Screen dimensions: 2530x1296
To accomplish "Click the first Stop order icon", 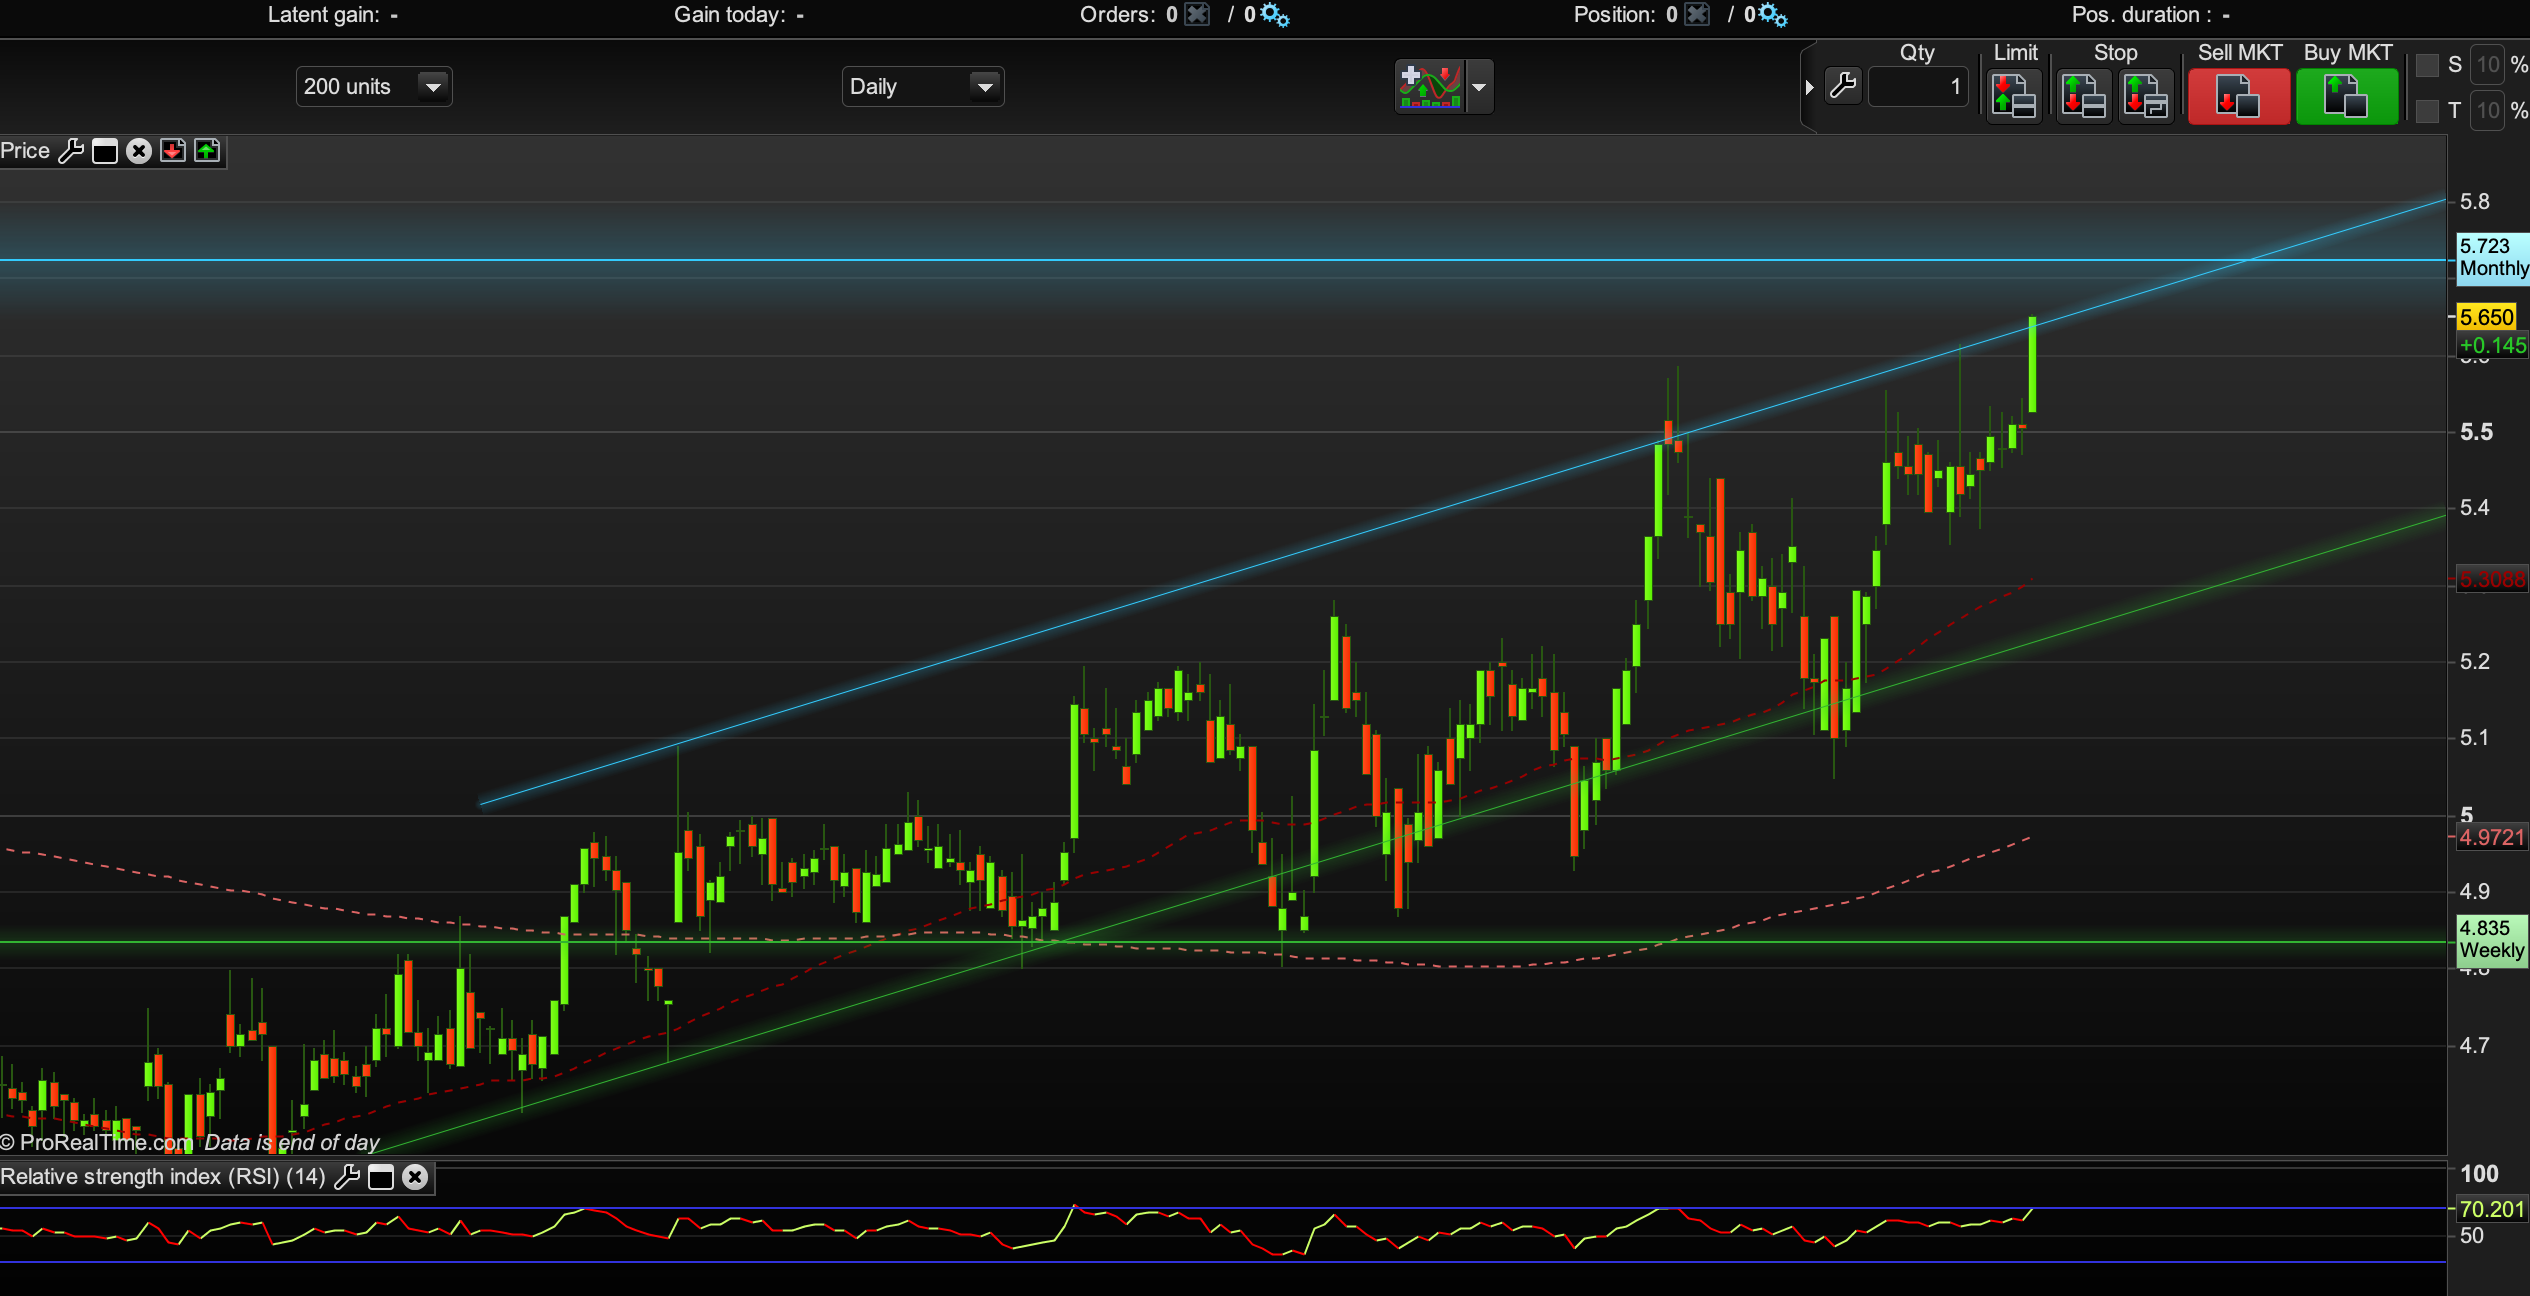I will pos(2084,97).
